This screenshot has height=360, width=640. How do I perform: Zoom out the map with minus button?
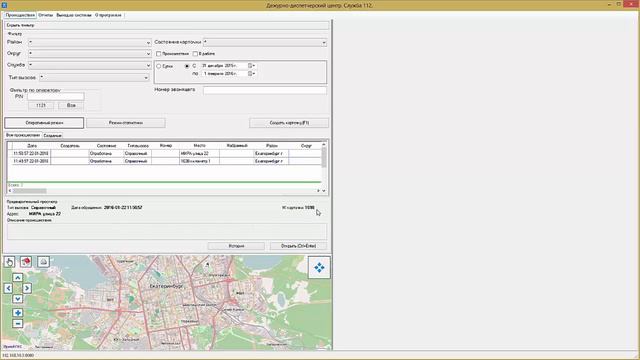coord(18,323)
